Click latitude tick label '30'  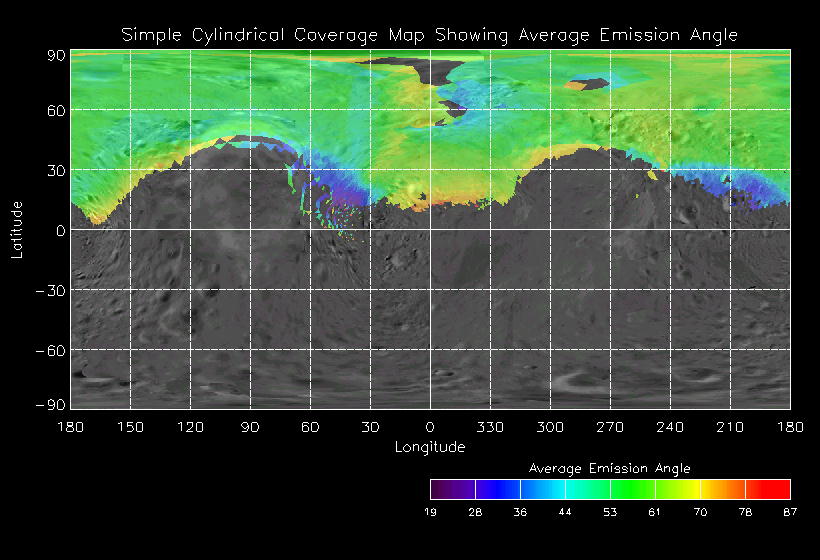point(56,170)
